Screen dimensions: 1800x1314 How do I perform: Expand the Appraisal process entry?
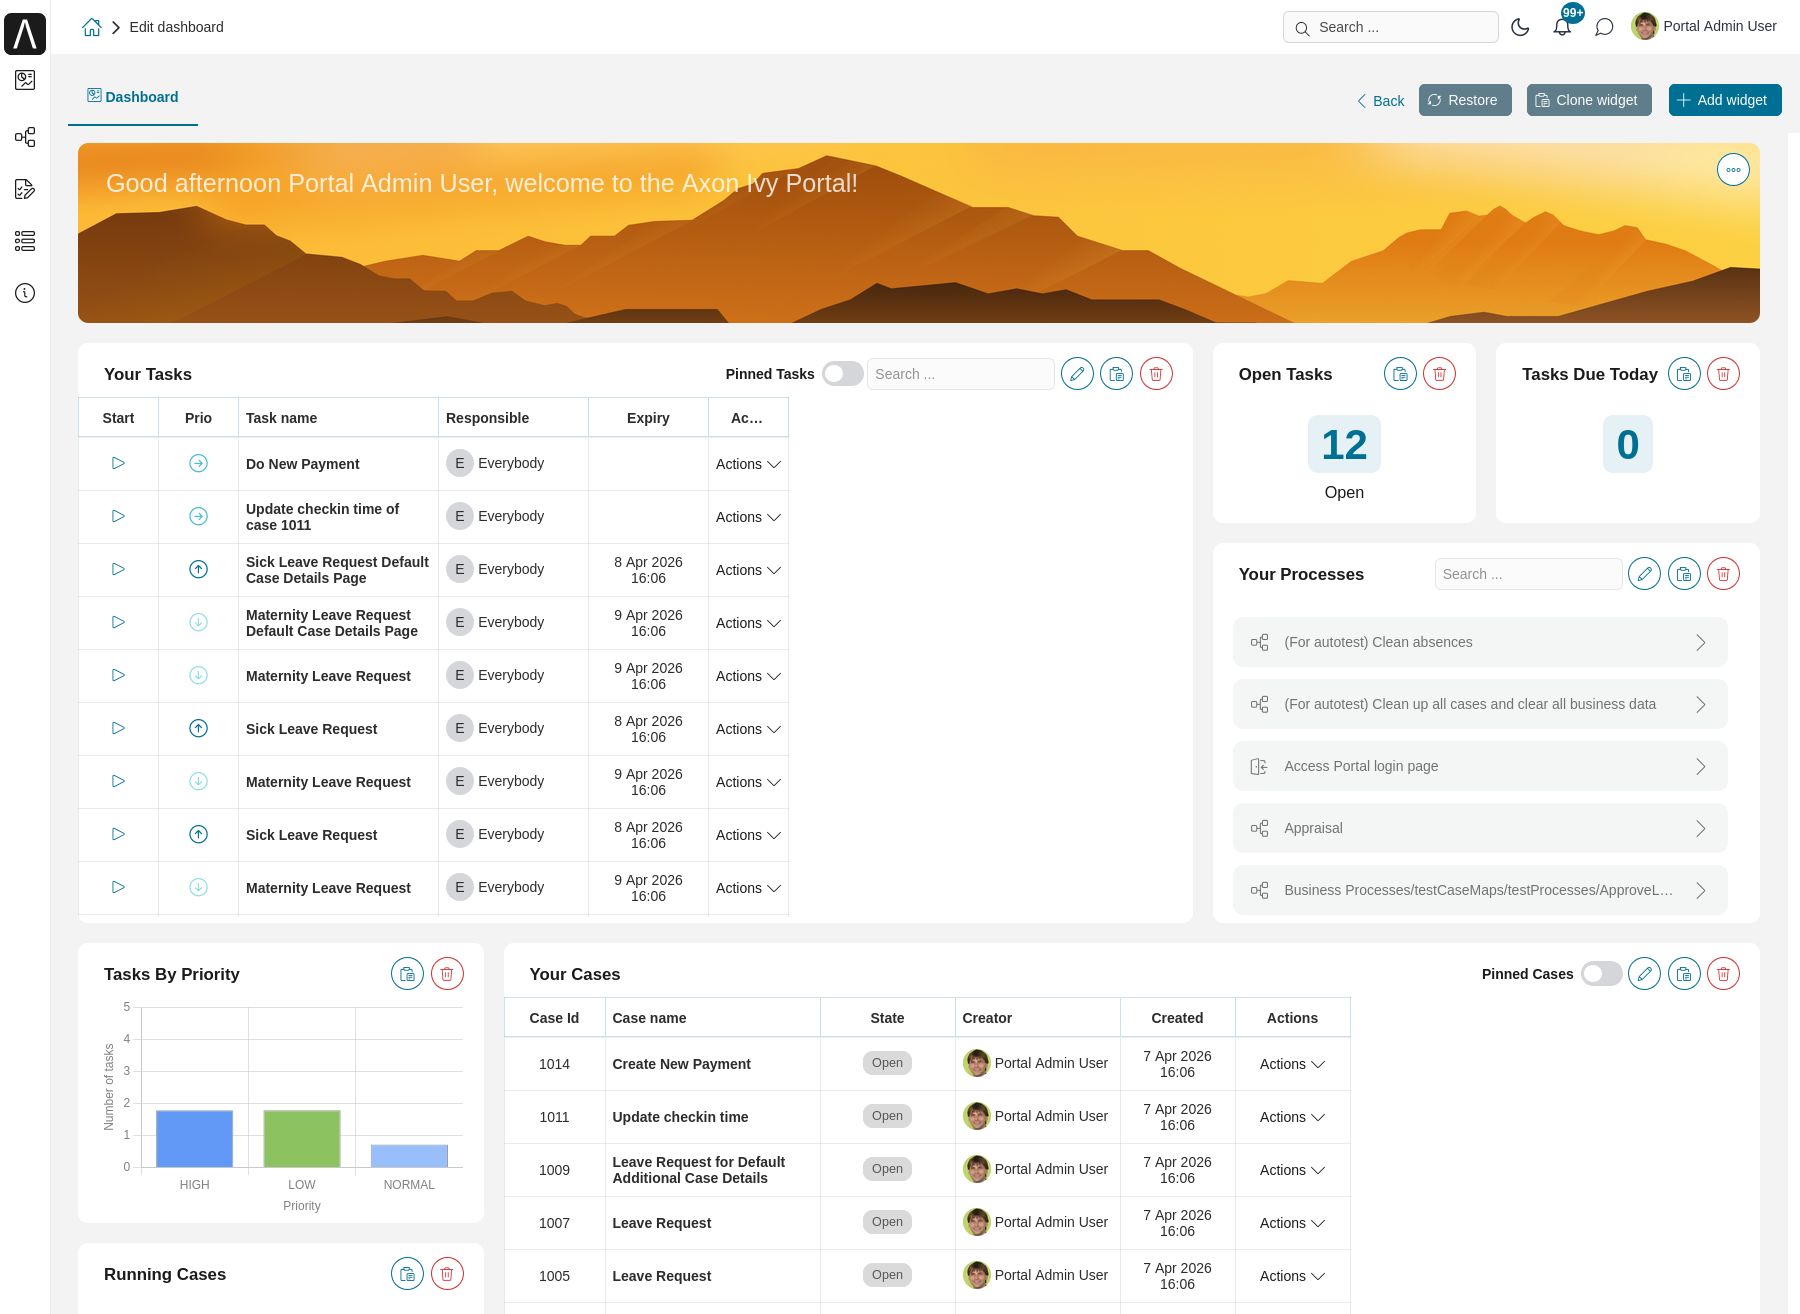point(1480,828)
